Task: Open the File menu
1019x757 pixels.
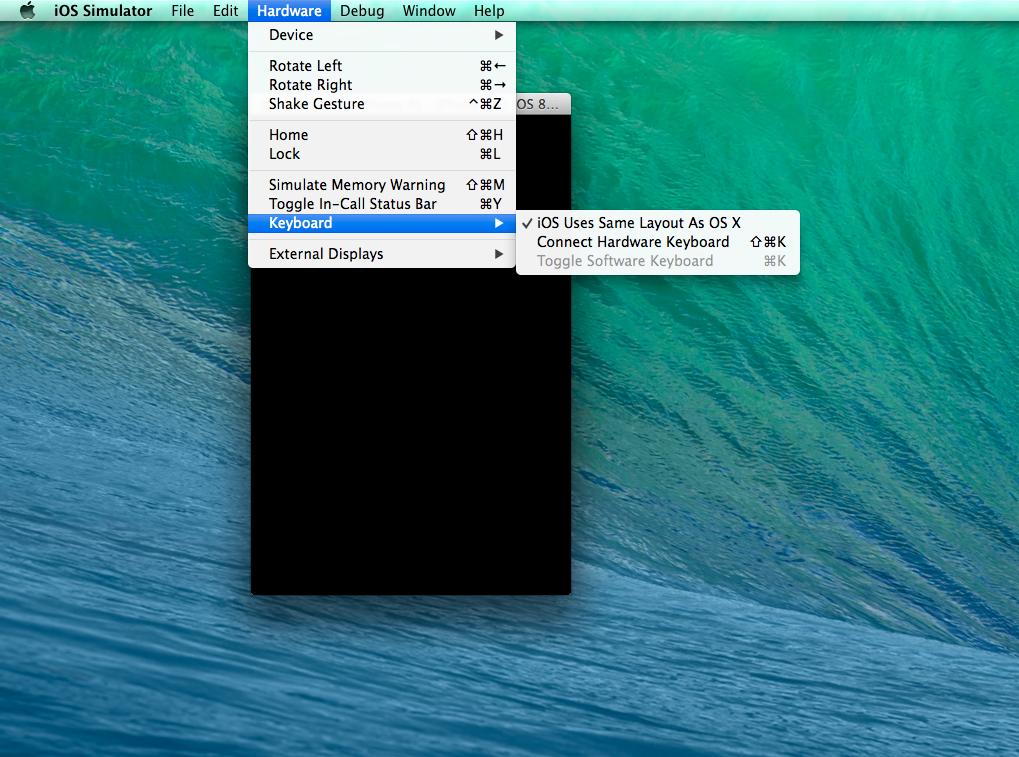Action: (183, 10)
